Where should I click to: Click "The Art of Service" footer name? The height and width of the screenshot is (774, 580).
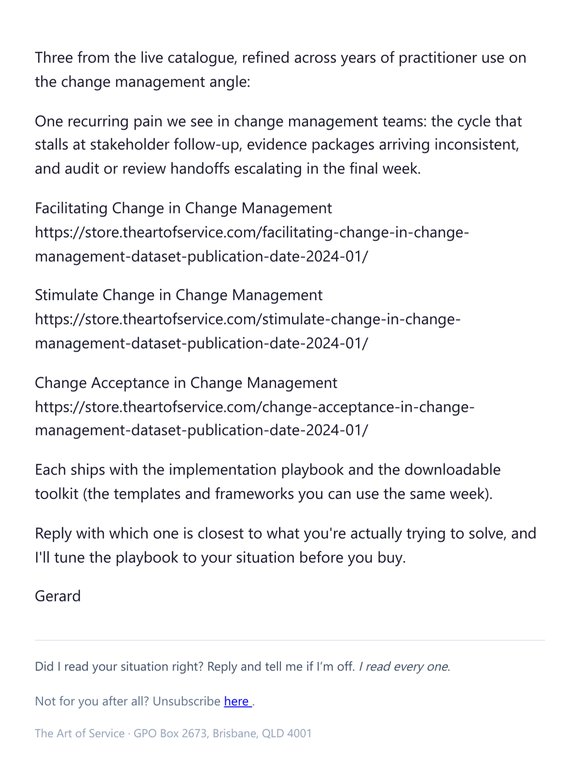pos(79,733)
